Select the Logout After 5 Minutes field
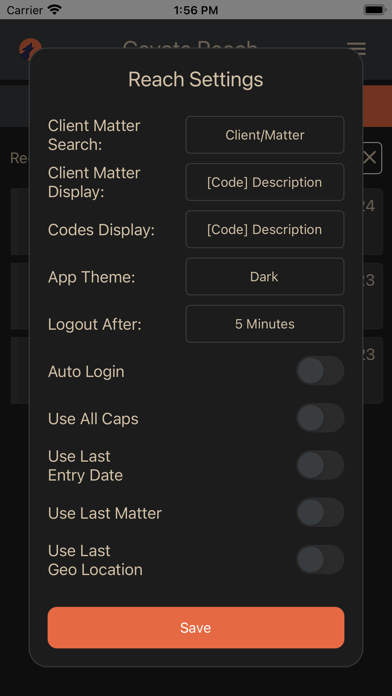 pyautogui.click(x=265, y=324)
